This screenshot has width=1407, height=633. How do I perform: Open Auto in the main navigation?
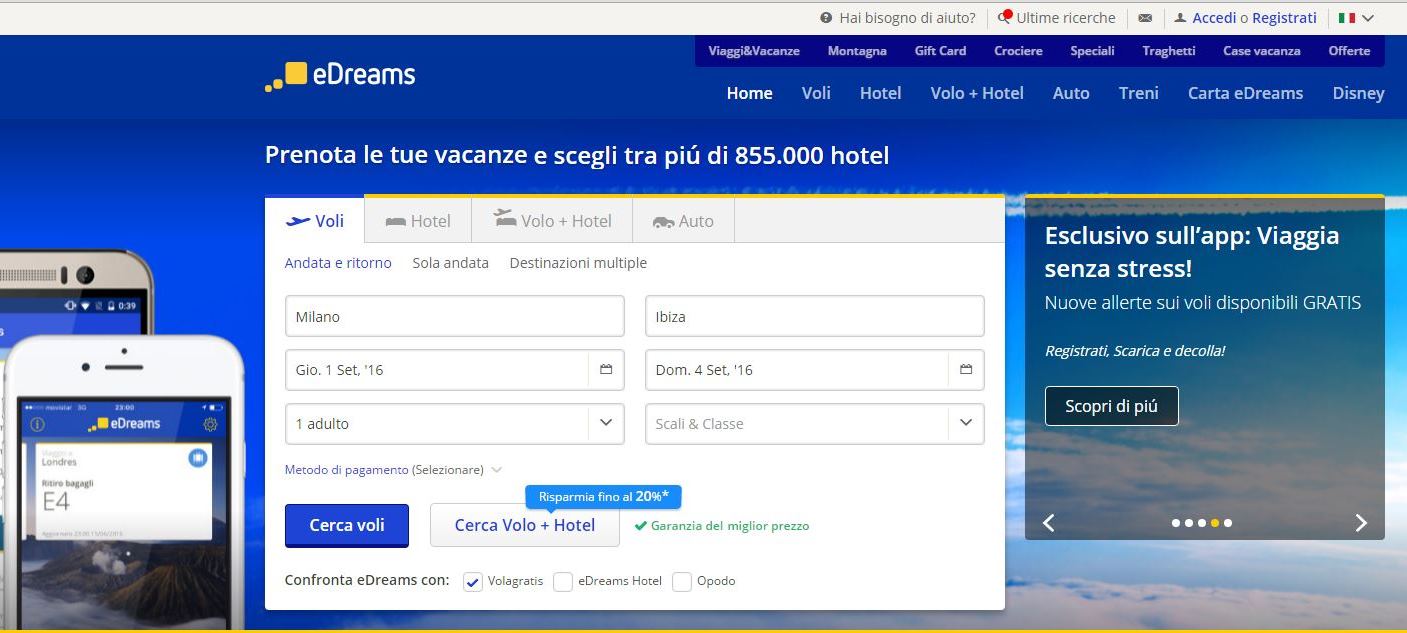[1071, 93]
